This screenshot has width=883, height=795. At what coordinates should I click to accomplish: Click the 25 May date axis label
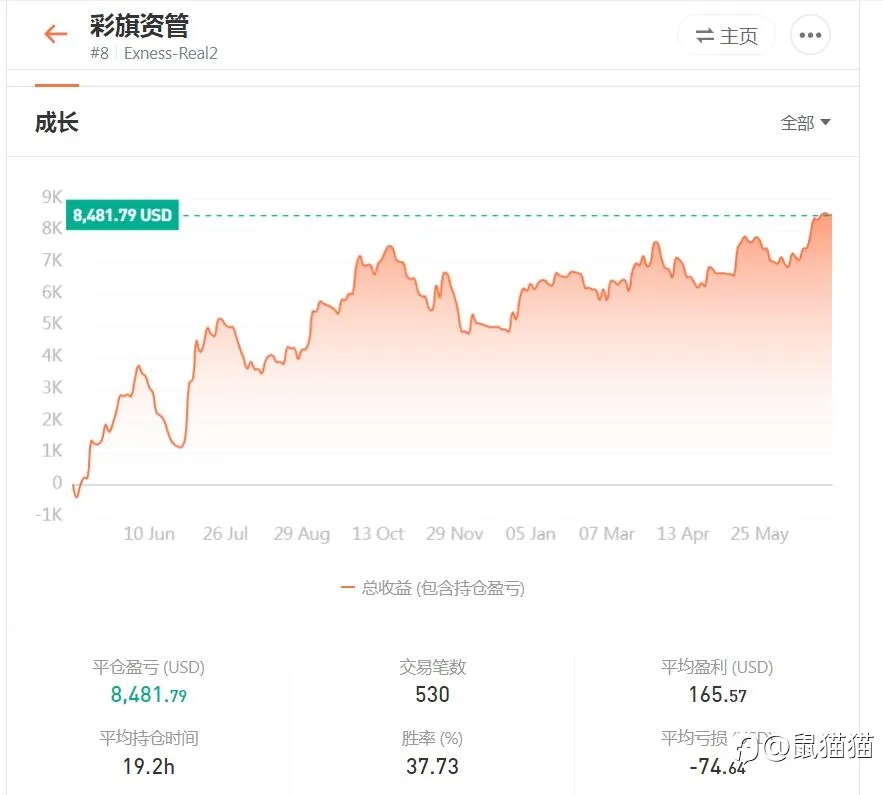[759, 534]
